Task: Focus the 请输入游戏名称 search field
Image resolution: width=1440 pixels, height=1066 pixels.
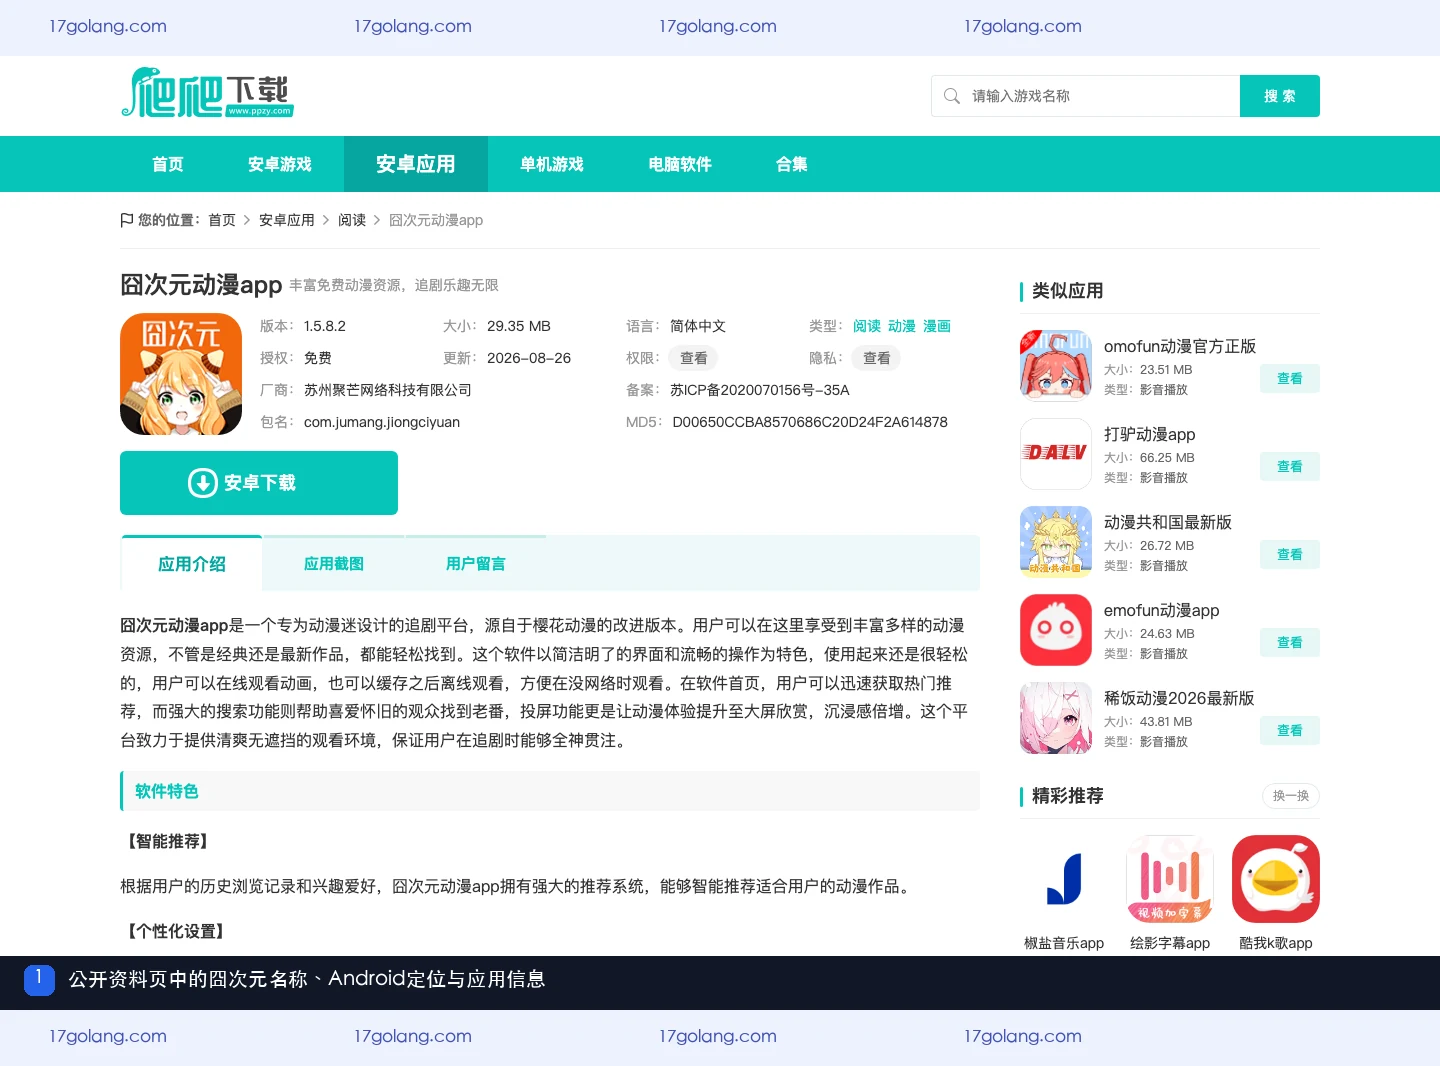Action: (x=1086, y=96)
